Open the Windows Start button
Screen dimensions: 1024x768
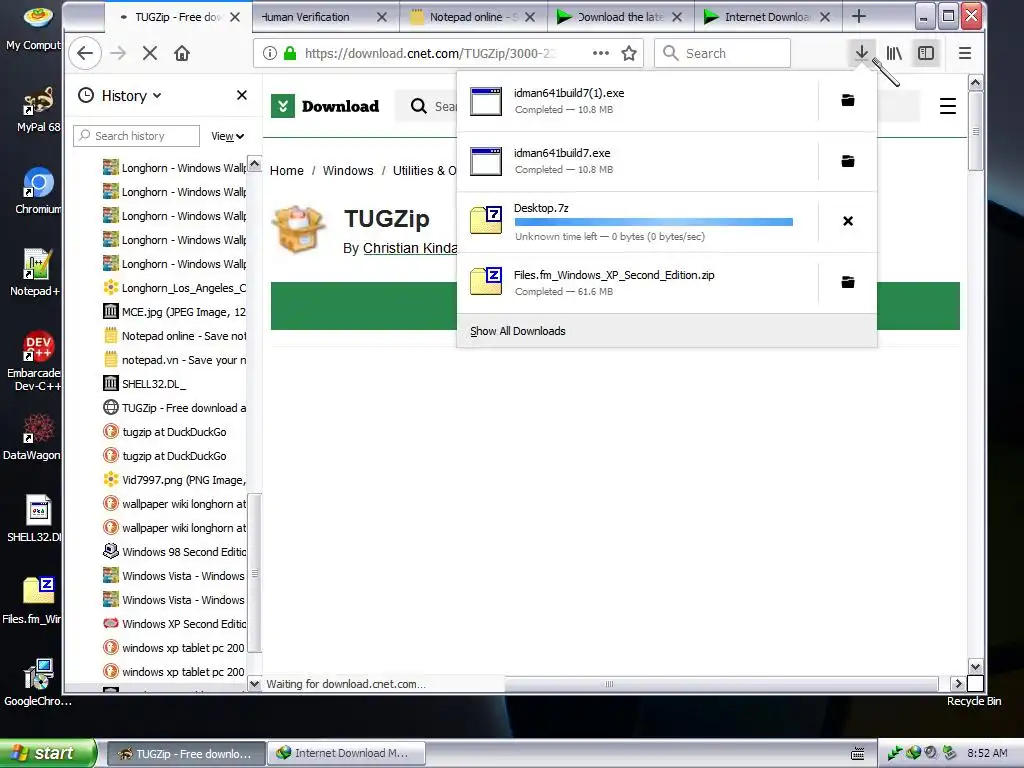(48, 753)
